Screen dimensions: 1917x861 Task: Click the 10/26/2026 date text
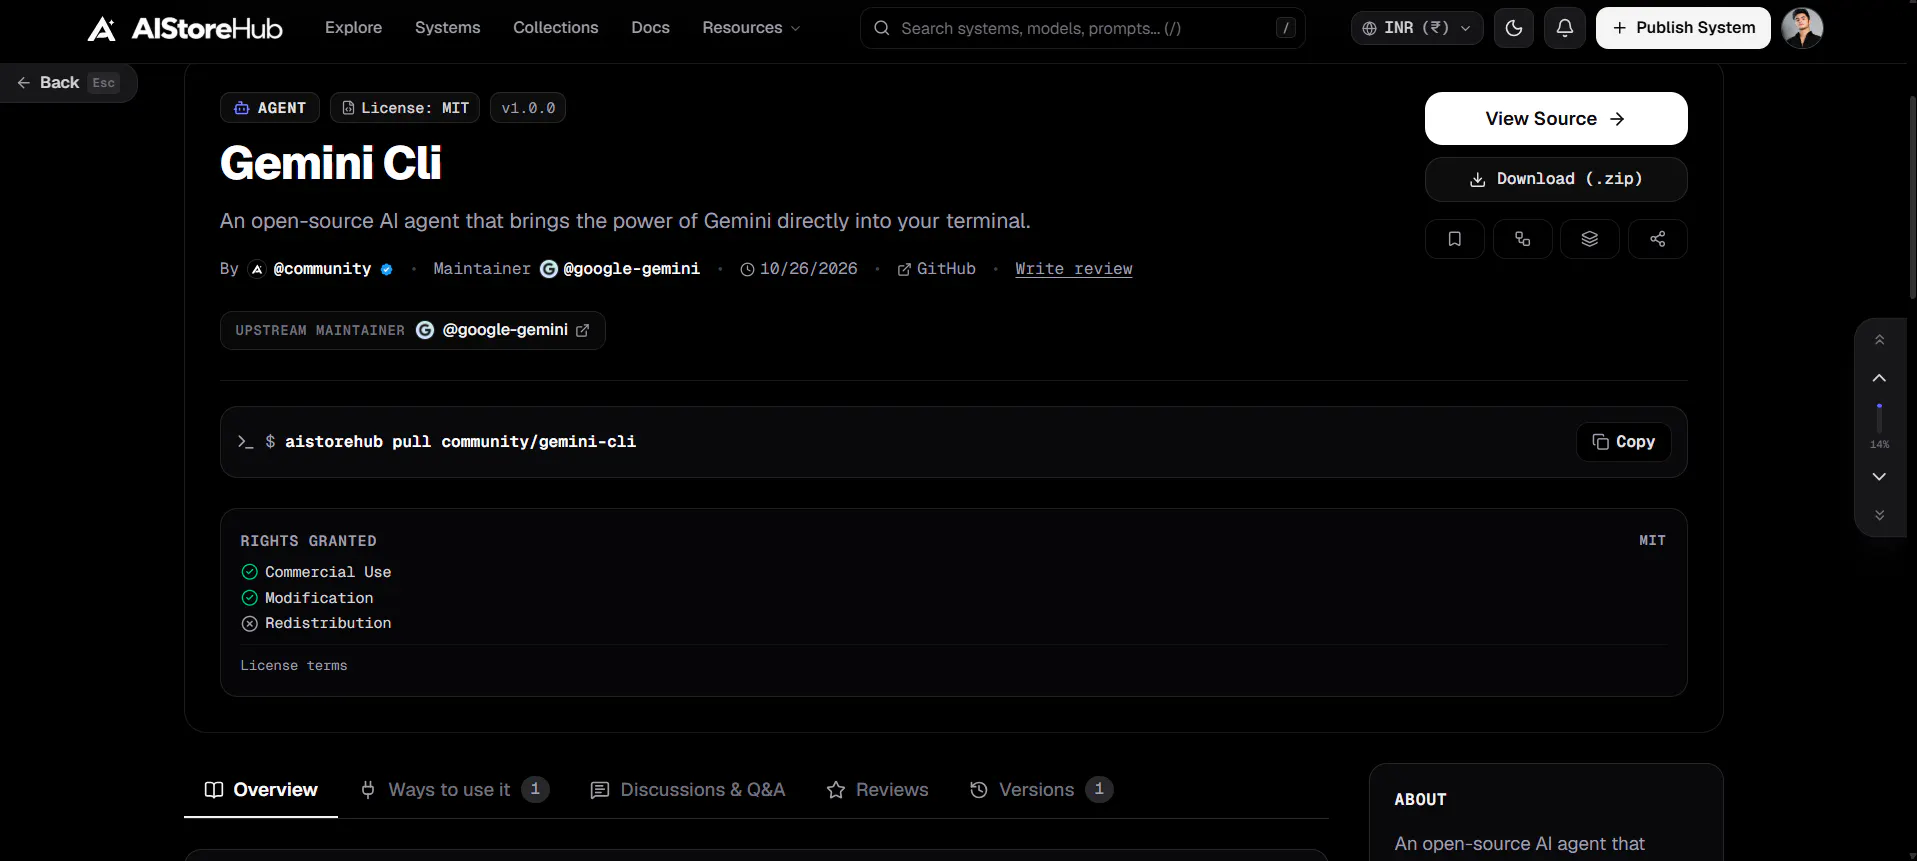pos(808,269)
